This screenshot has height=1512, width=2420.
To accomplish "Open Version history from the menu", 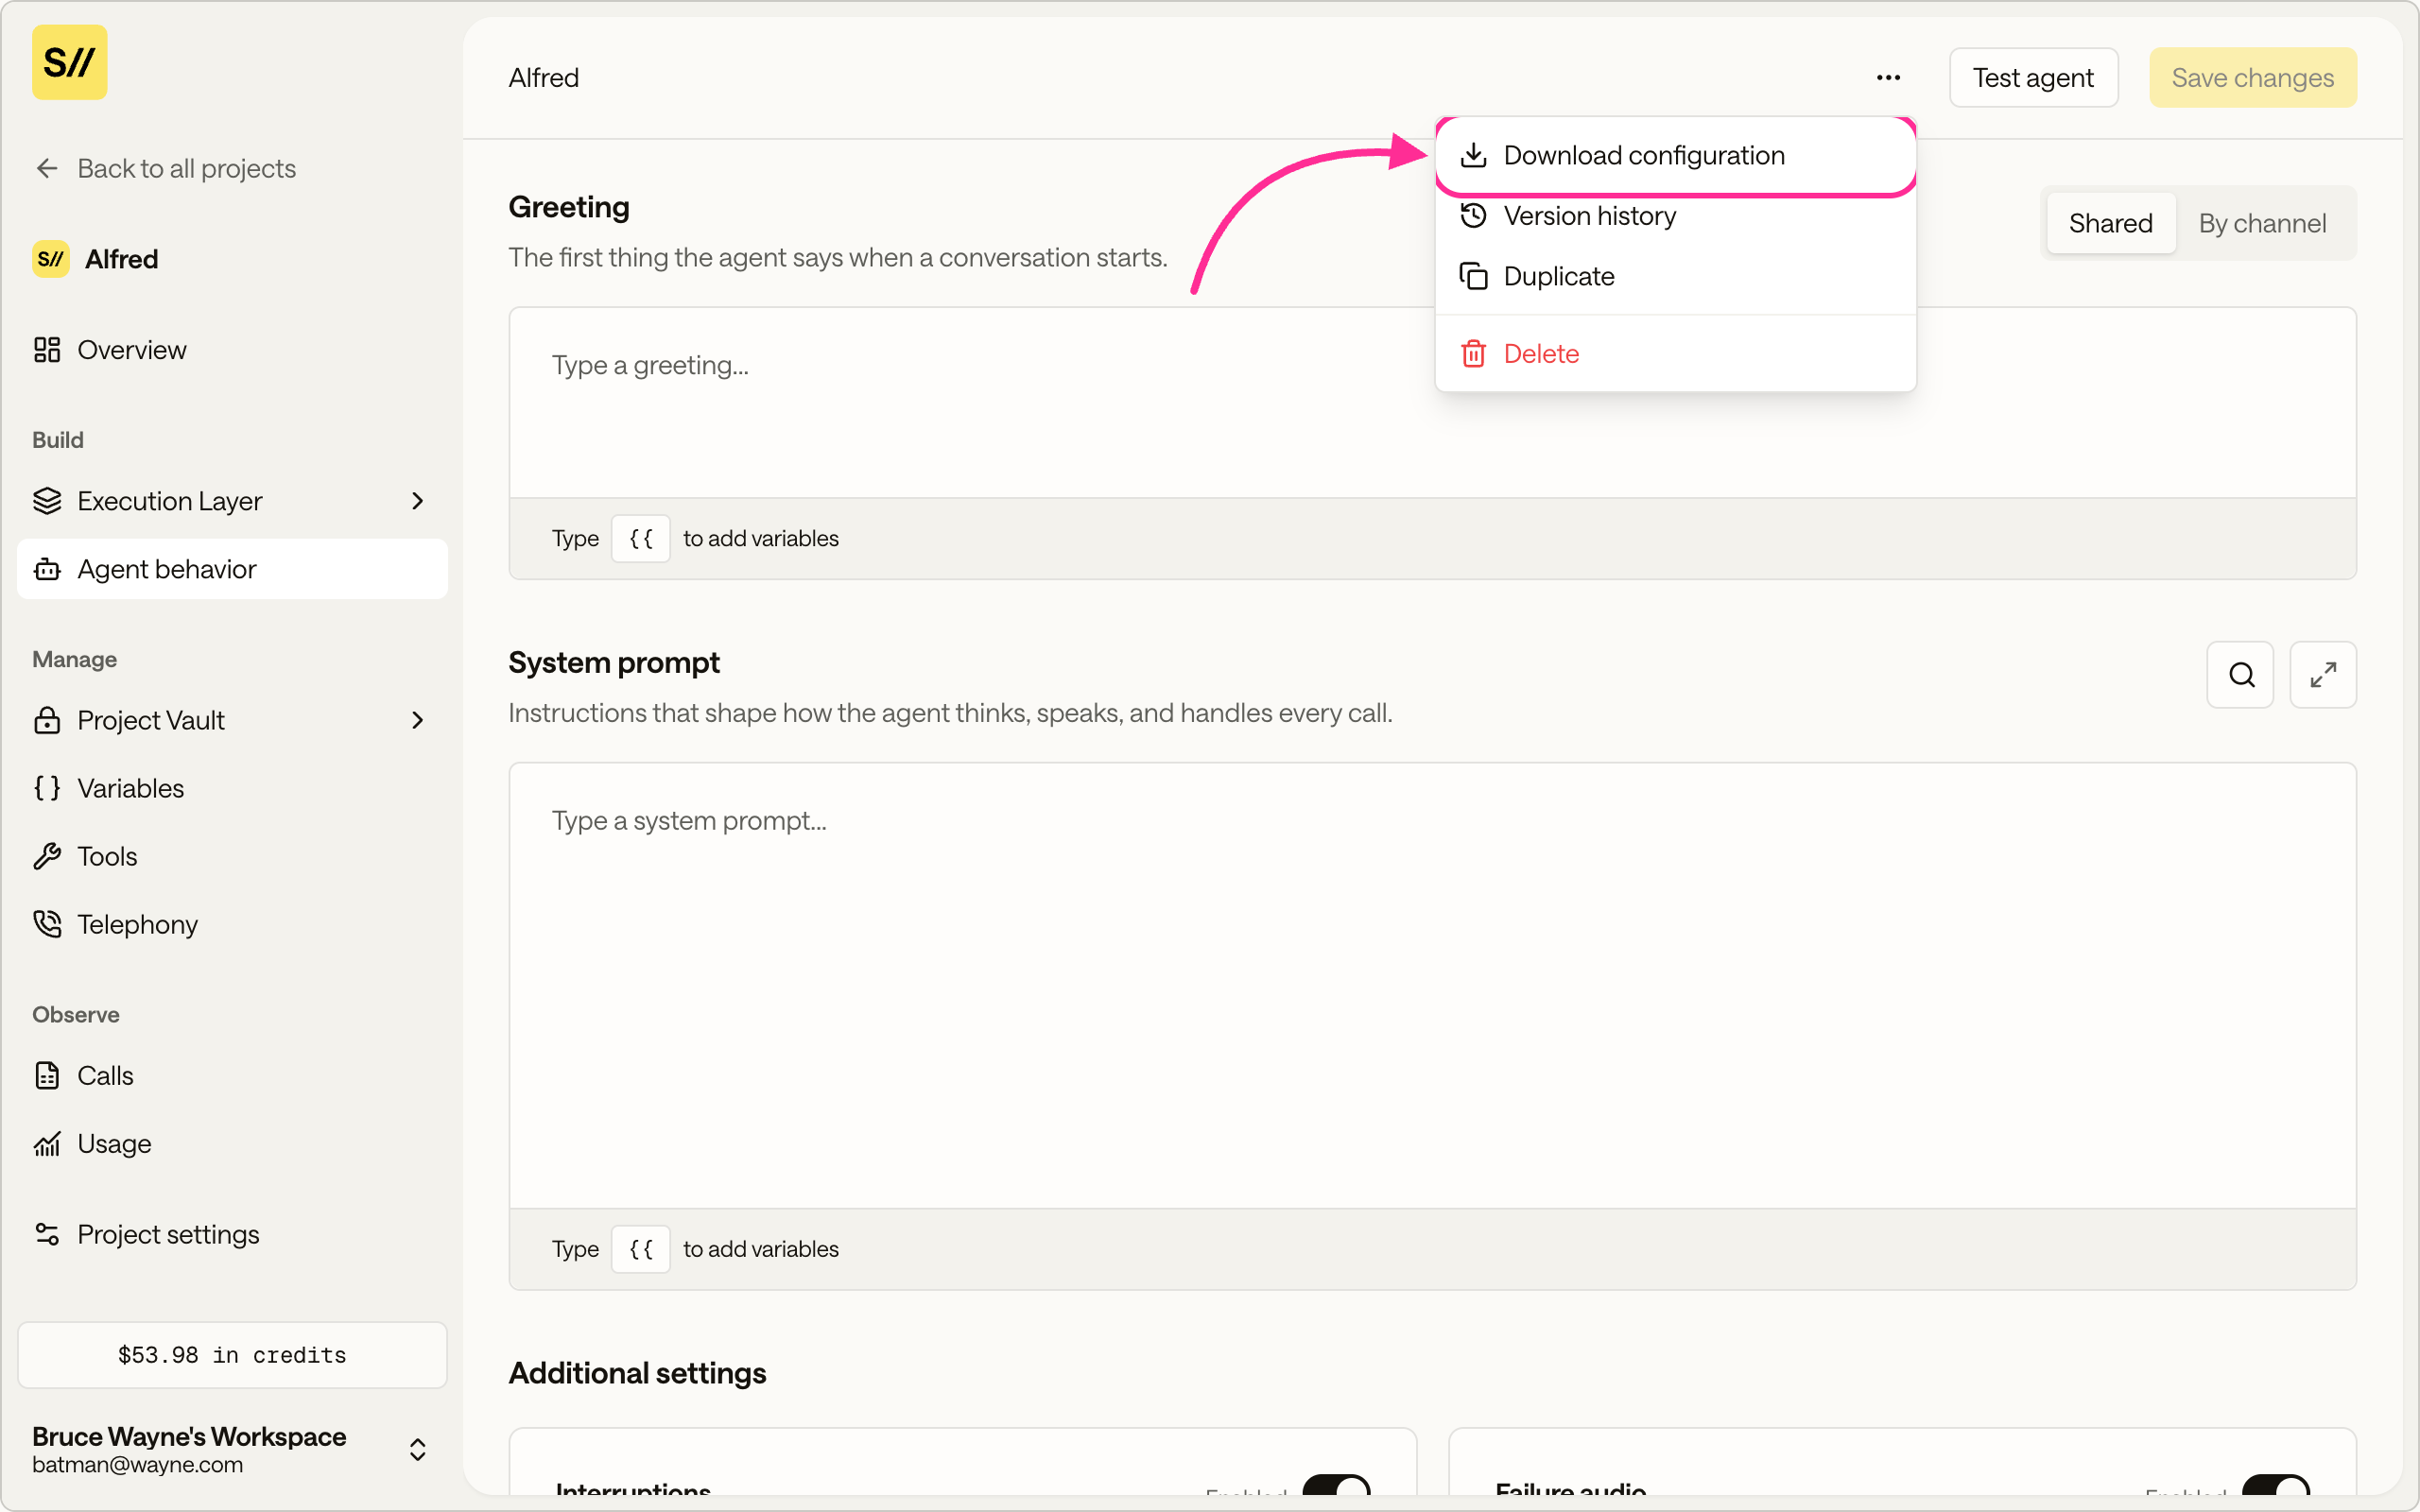I will pyautogui.click(x=1675, y=216).
